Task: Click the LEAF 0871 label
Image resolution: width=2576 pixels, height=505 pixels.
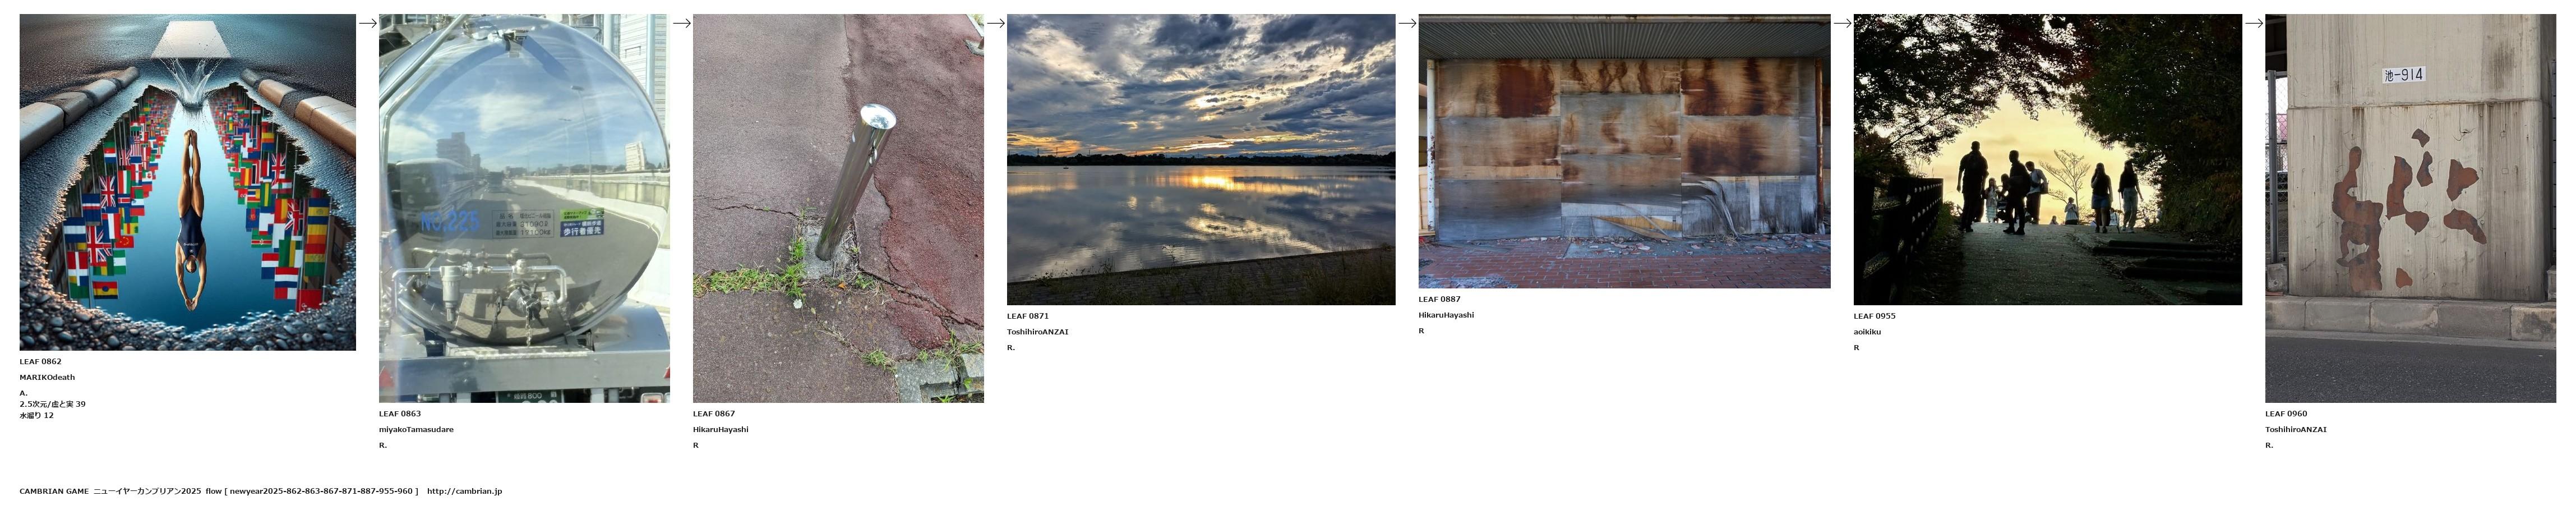Action: click(1028, 316)
